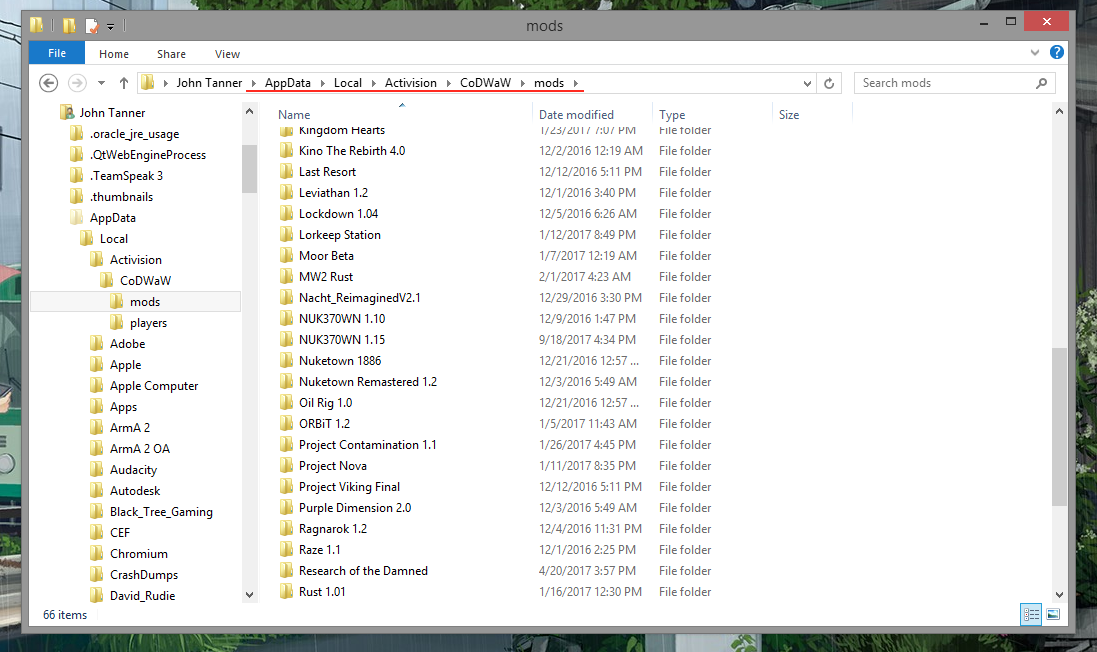Open Explorer help question mark
Screen dimensions: 1097x652
point(1057,52)
